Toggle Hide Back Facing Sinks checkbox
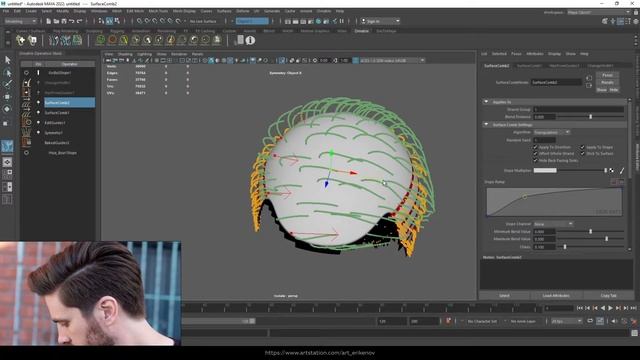 [535, 160]
